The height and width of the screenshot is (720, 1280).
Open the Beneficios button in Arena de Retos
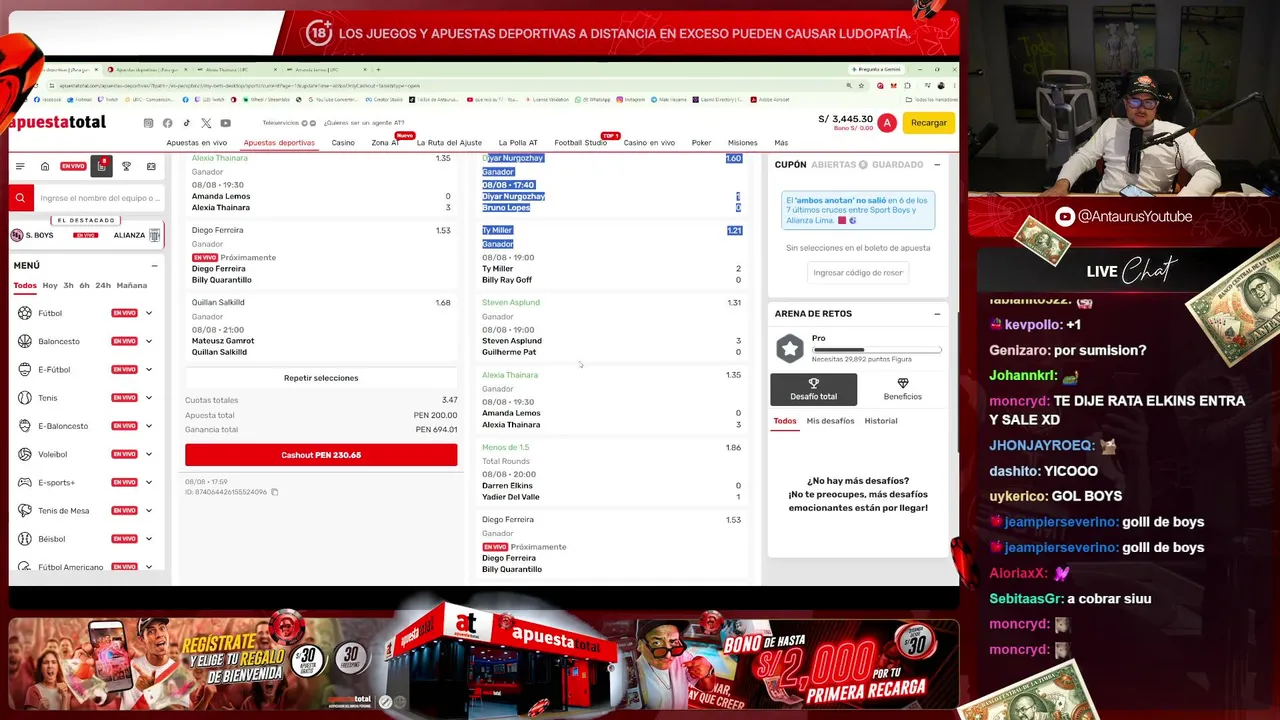pos(902,389)
